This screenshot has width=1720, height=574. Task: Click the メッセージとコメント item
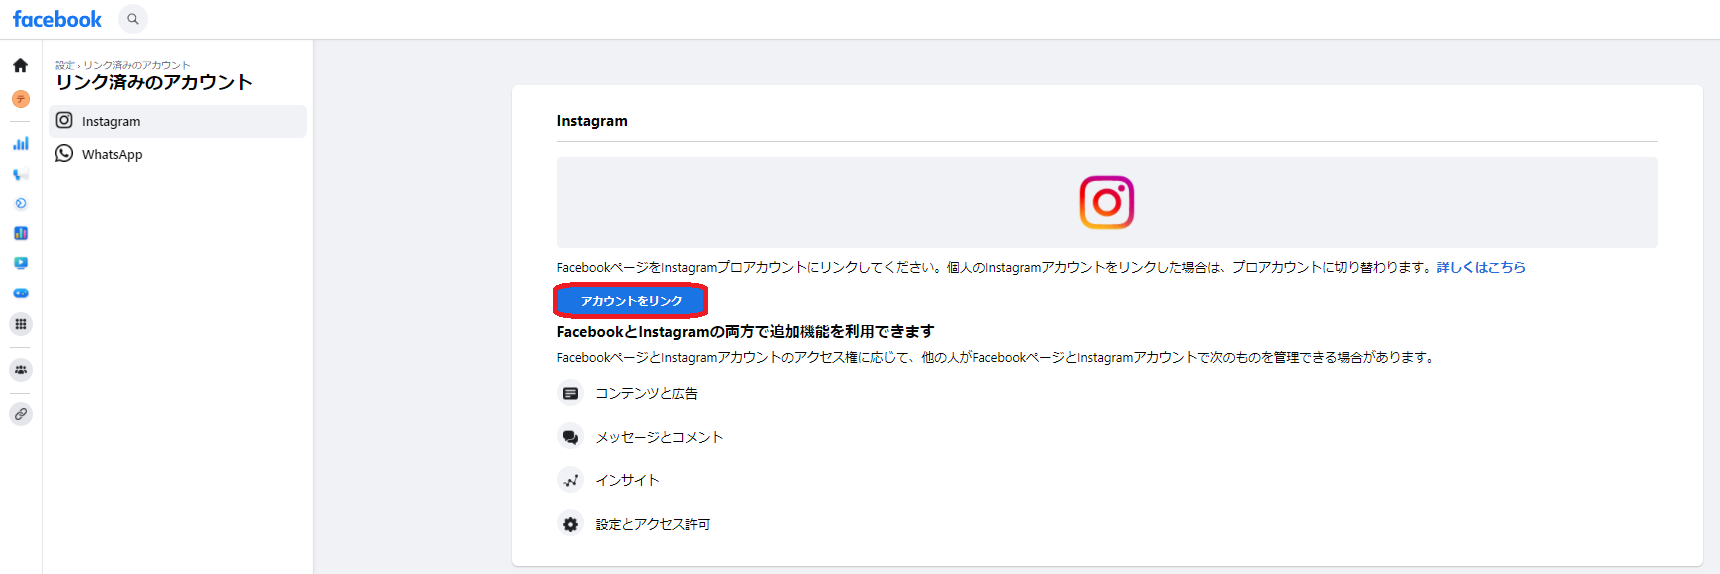(x=658, y=437)
